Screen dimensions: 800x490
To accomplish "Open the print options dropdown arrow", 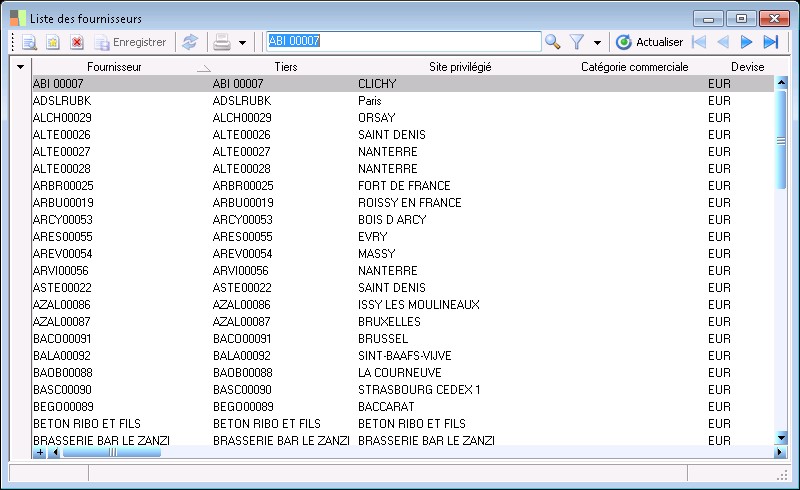I will tap(242, 42).
